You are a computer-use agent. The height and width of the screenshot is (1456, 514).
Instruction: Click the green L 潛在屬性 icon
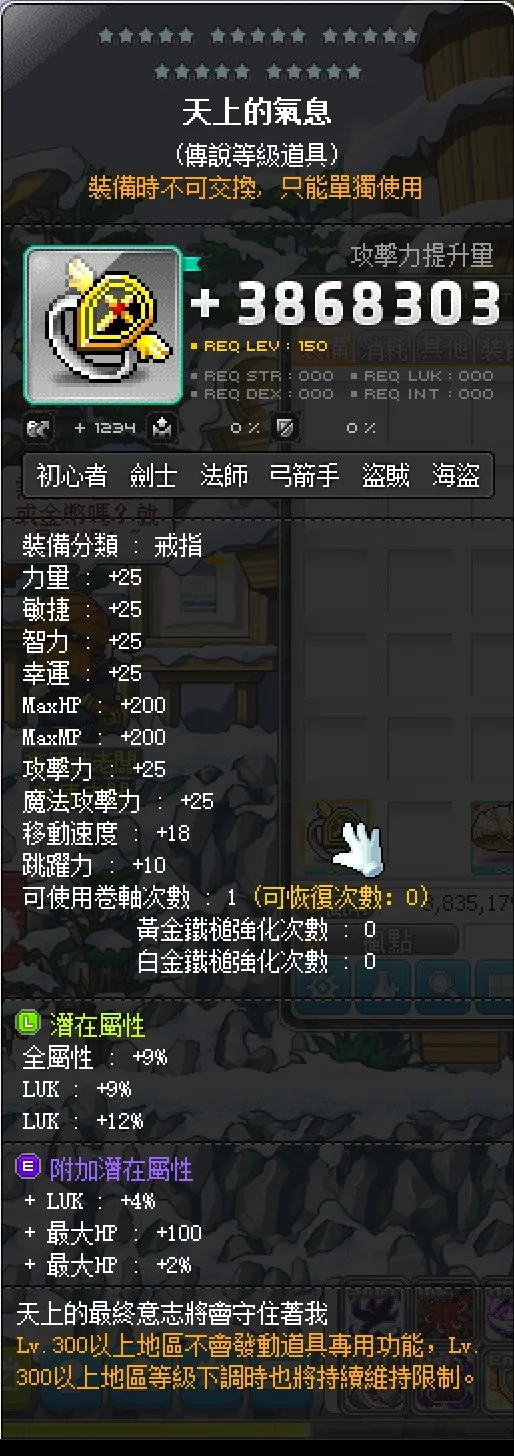point(30,1022)
